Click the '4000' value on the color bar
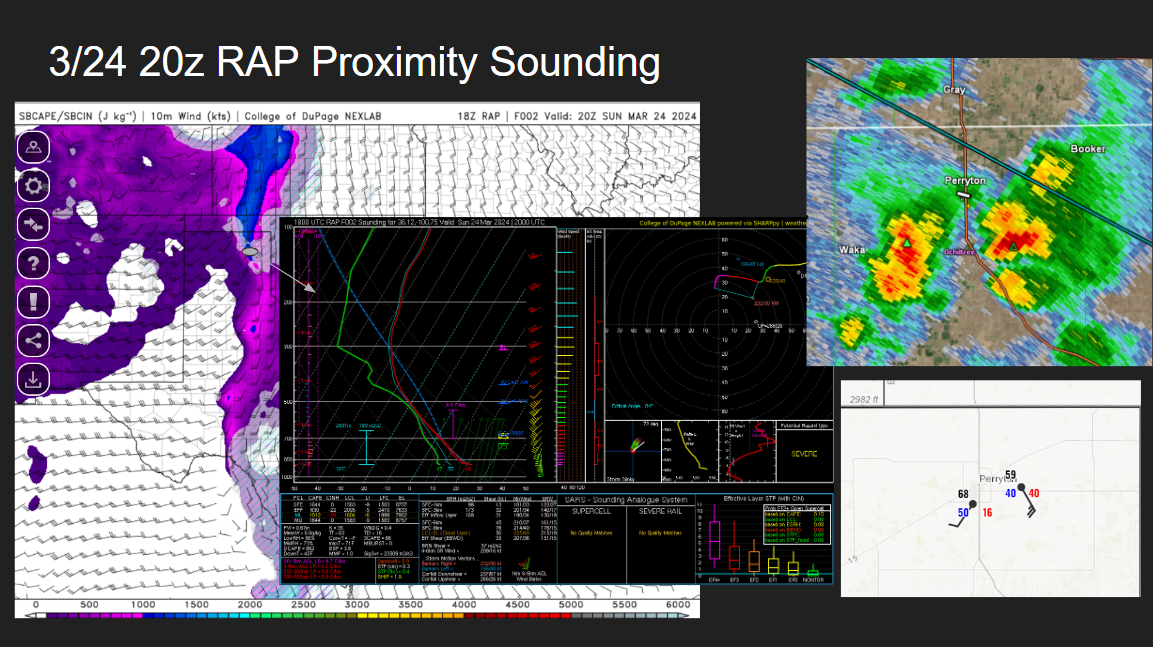The width and height of the screenshot is (1153, 647). [463, 604]
